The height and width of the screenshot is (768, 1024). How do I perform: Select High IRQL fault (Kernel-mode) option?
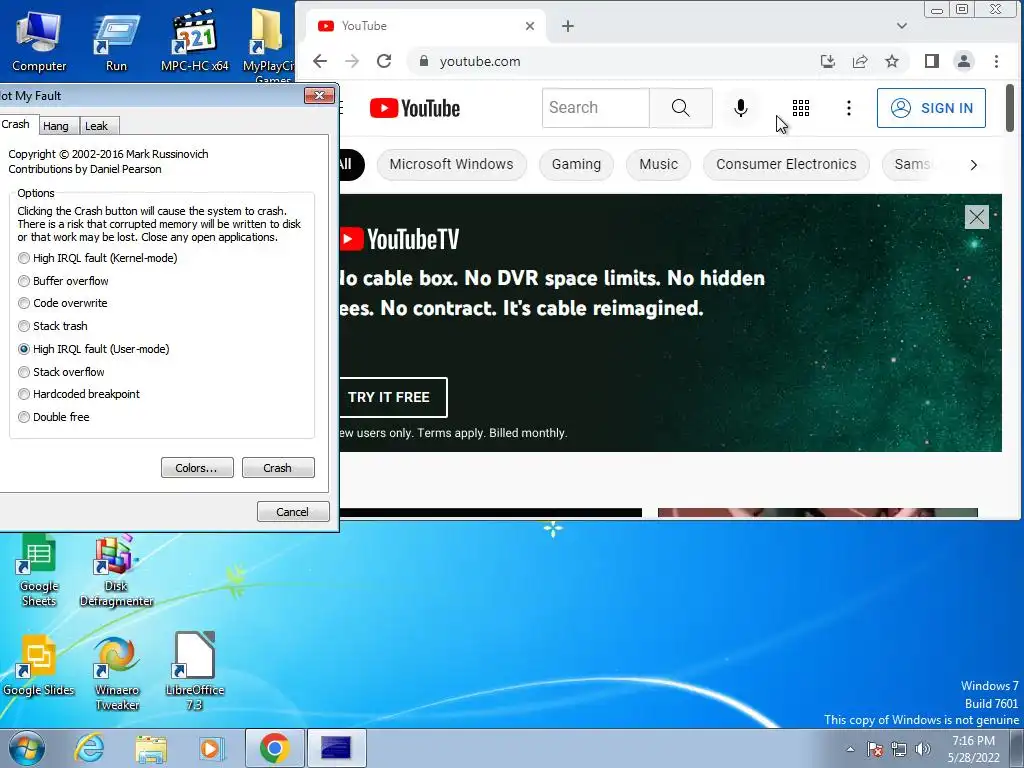point(98,258)
